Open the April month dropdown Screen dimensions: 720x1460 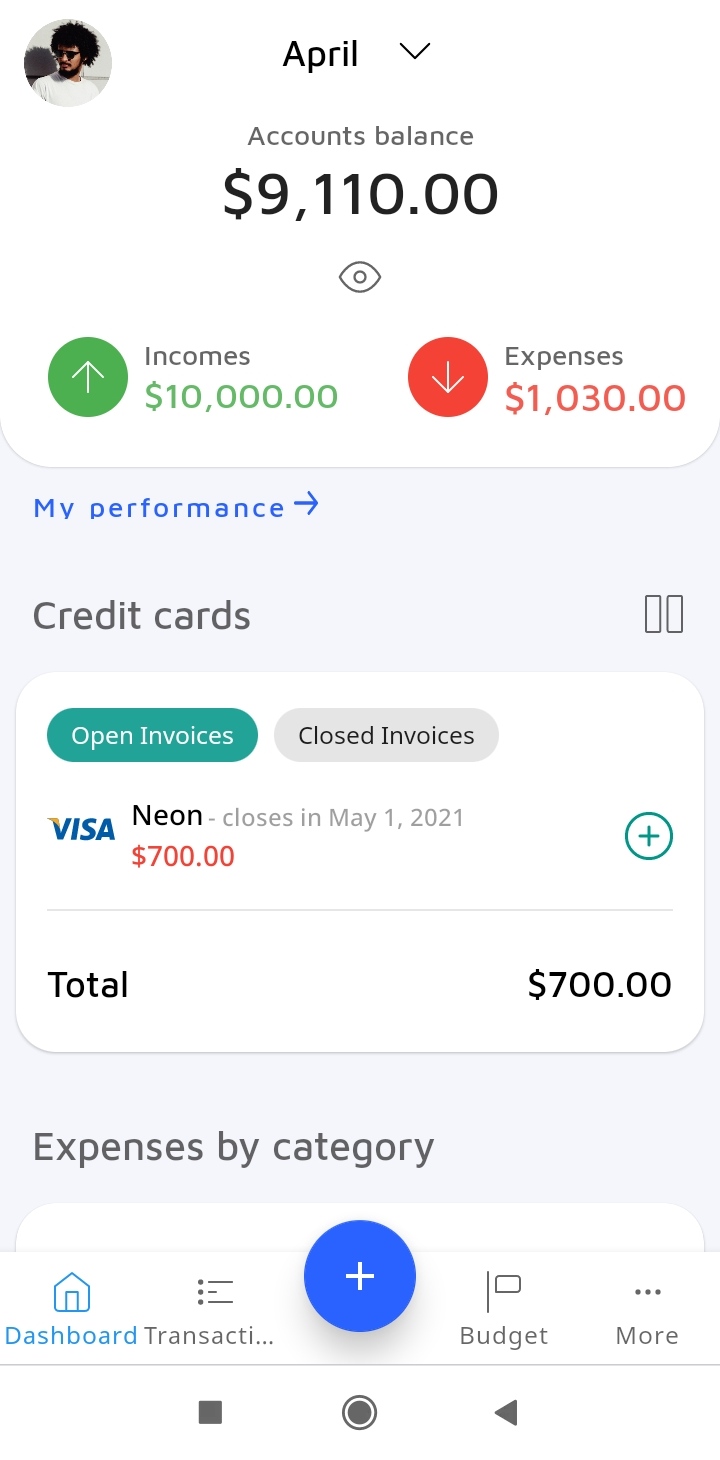(x=321, y=54)
